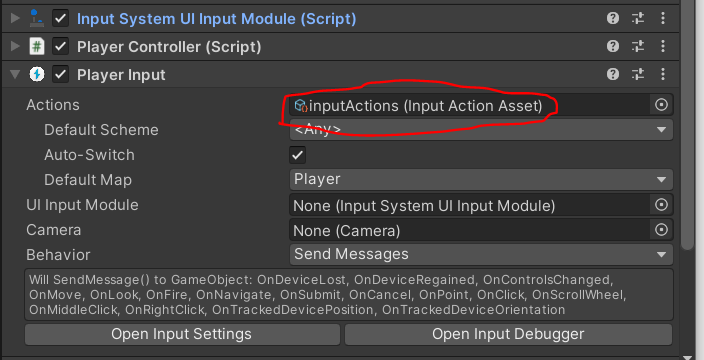
Task: Open help reference for Player Input
Action: pyautogui.click(x=613, y=74)
